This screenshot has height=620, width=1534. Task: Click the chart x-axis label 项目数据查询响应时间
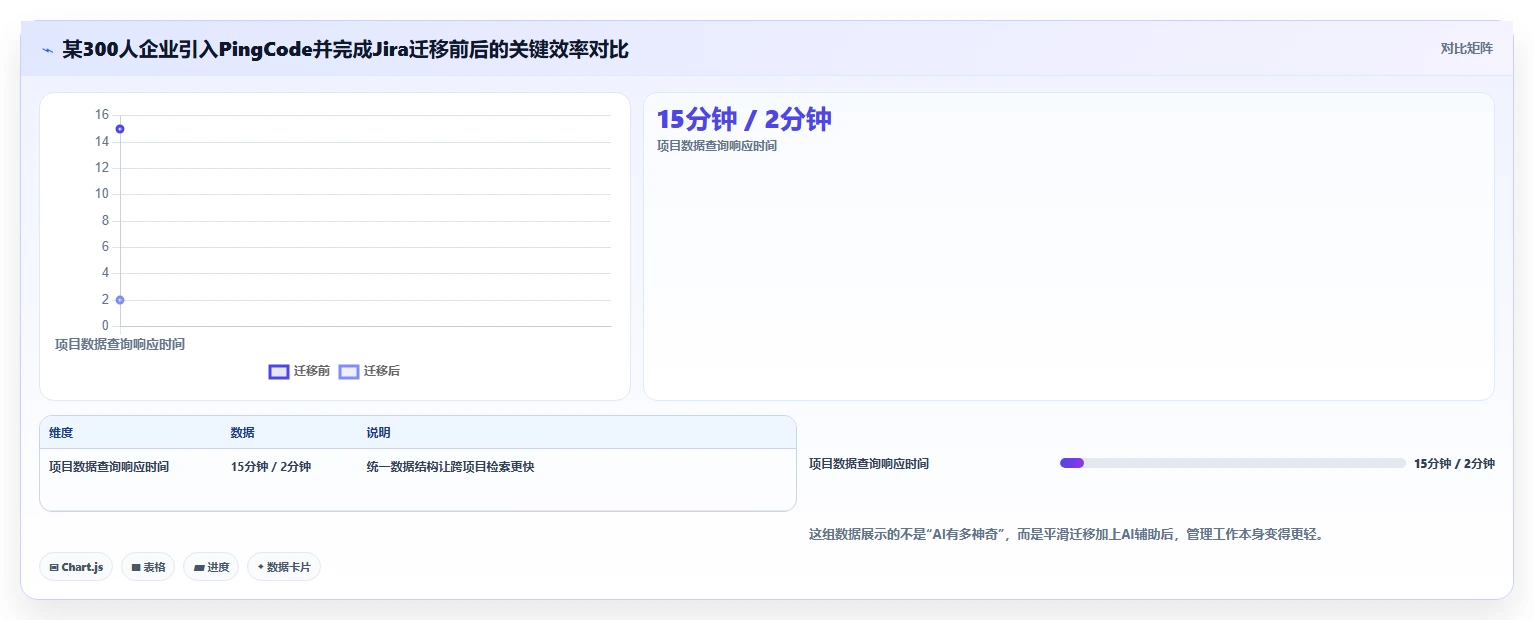(120, 344)
